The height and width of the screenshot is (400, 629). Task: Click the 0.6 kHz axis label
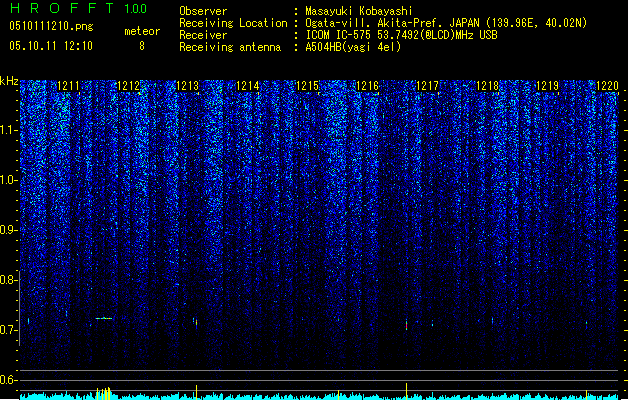tap(8, 380)
